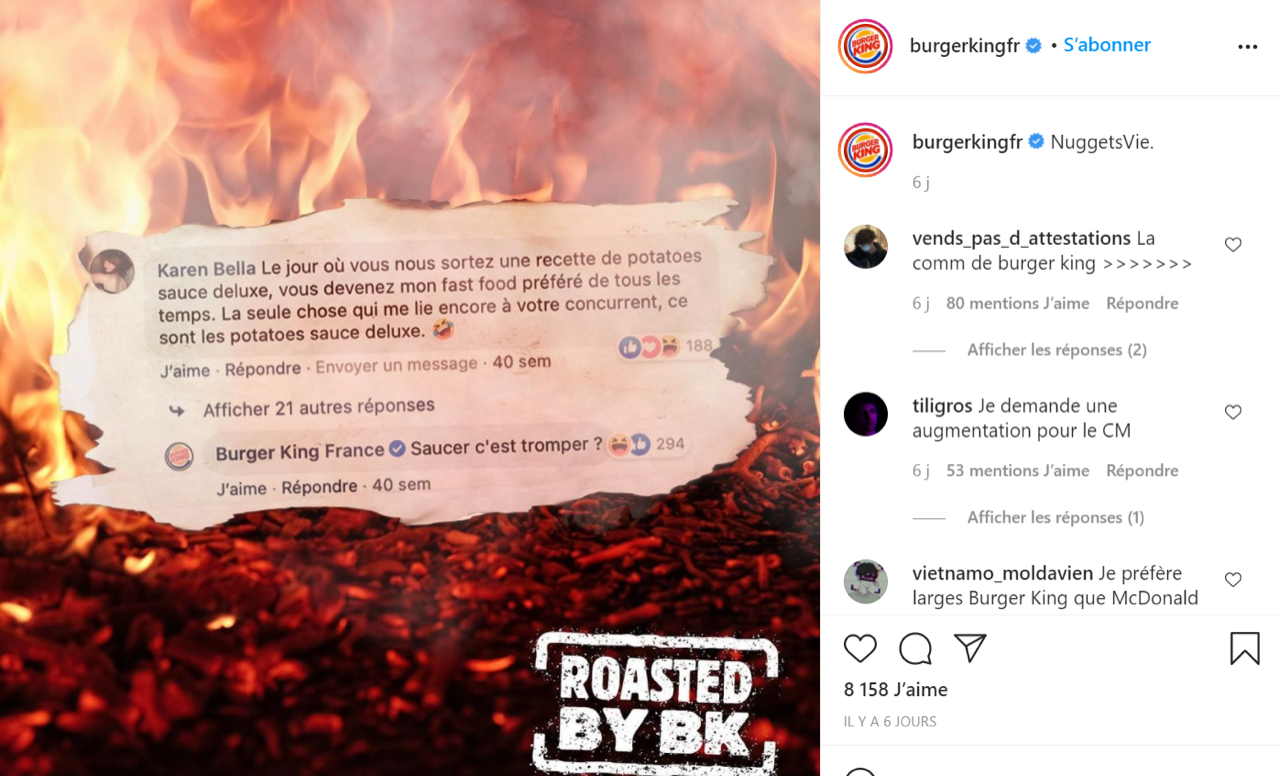Open the comment speech bubble icon
The height and width of the screenshot is (776, 1280).
915,648
